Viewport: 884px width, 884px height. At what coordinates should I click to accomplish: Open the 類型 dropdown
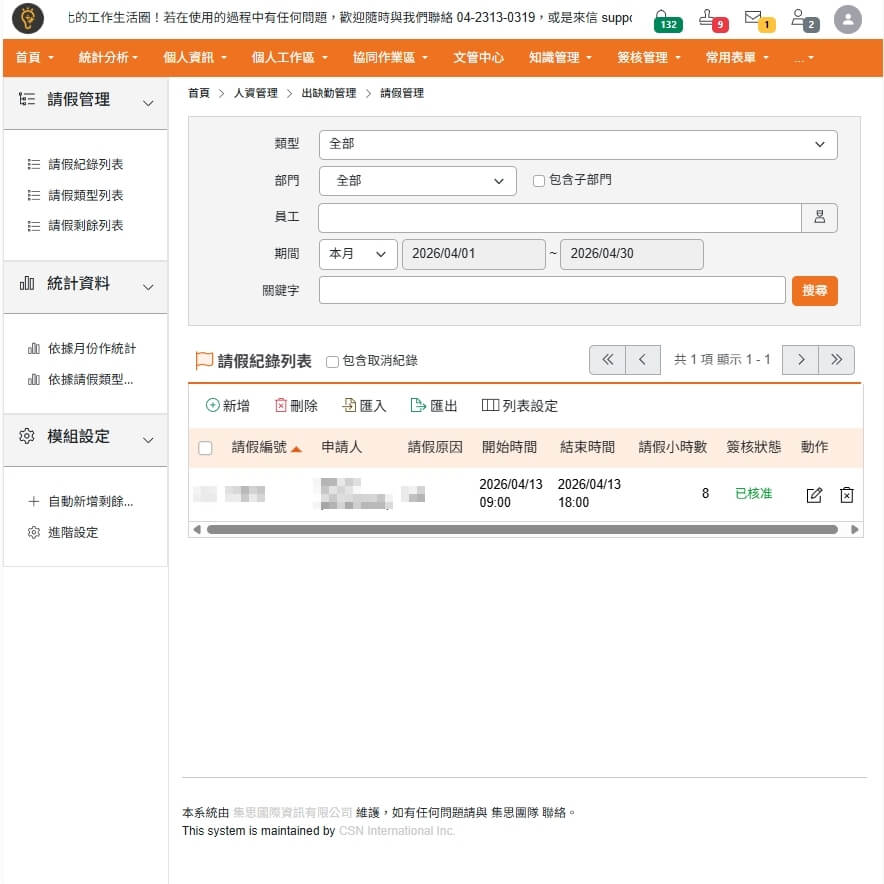pyautogui.click(x=577, y=144)
